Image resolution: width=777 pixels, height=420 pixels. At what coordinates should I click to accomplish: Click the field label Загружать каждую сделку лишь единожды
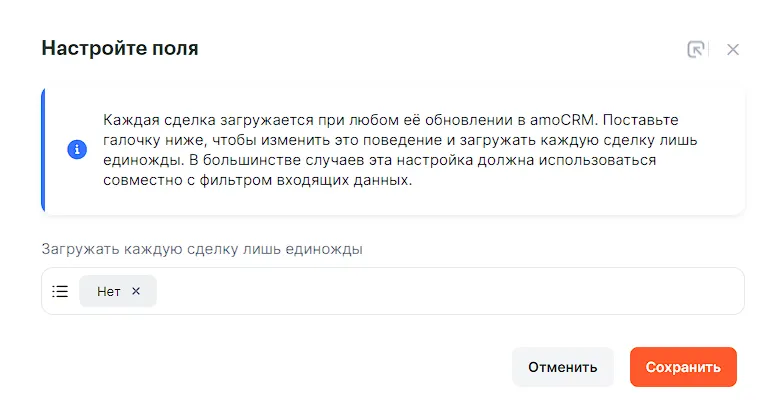(201, 249)
